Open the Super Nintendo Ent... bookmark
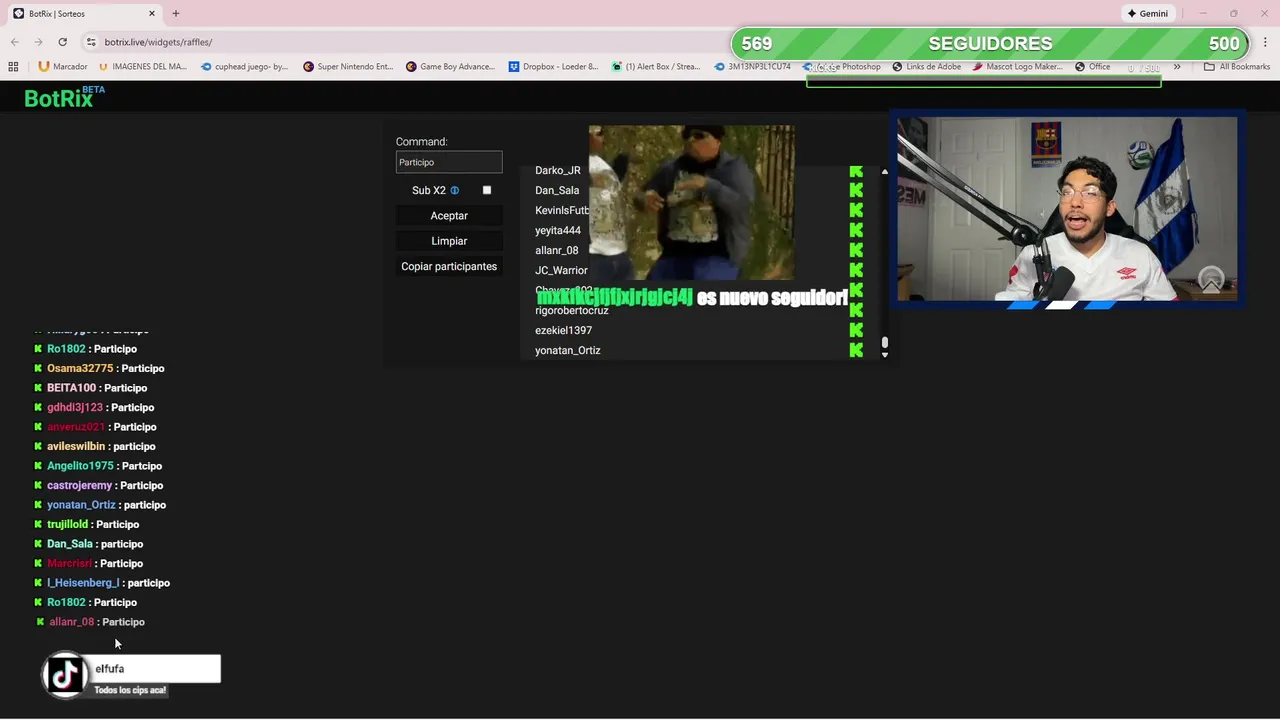The width and height of the screenshot is (1280, 720). click(348, 67)
